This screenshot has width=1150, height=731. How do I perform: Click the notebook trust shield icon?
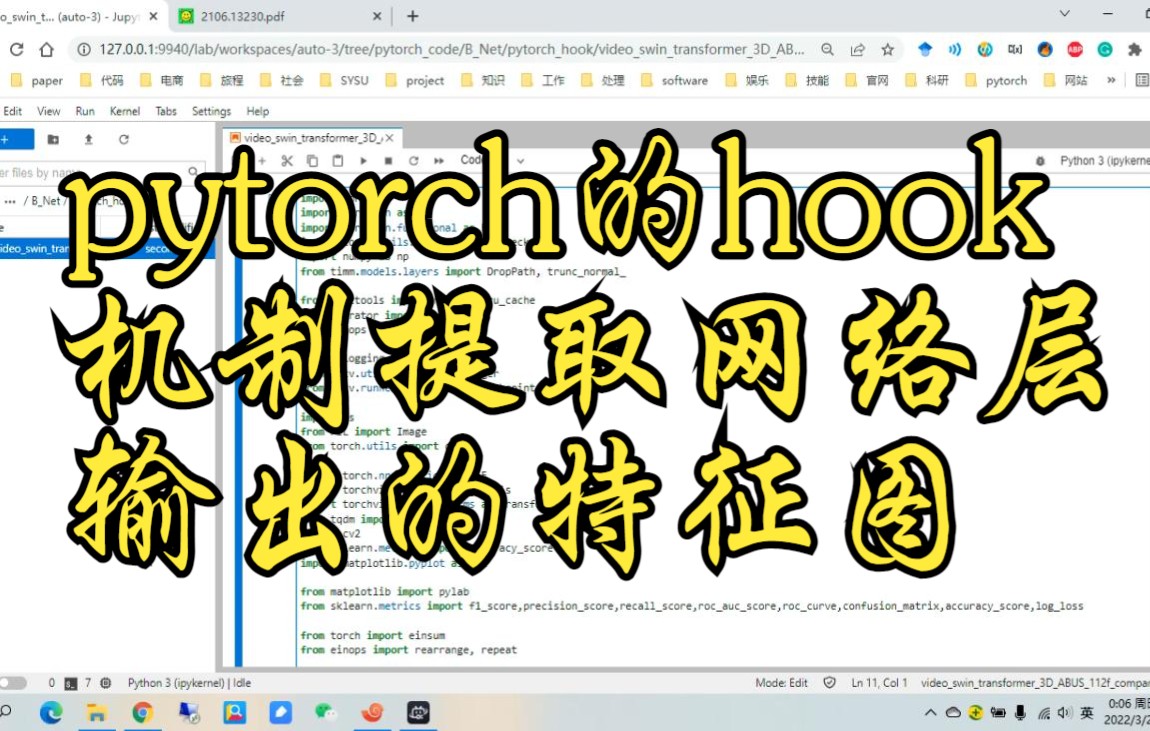click(829, 683)
